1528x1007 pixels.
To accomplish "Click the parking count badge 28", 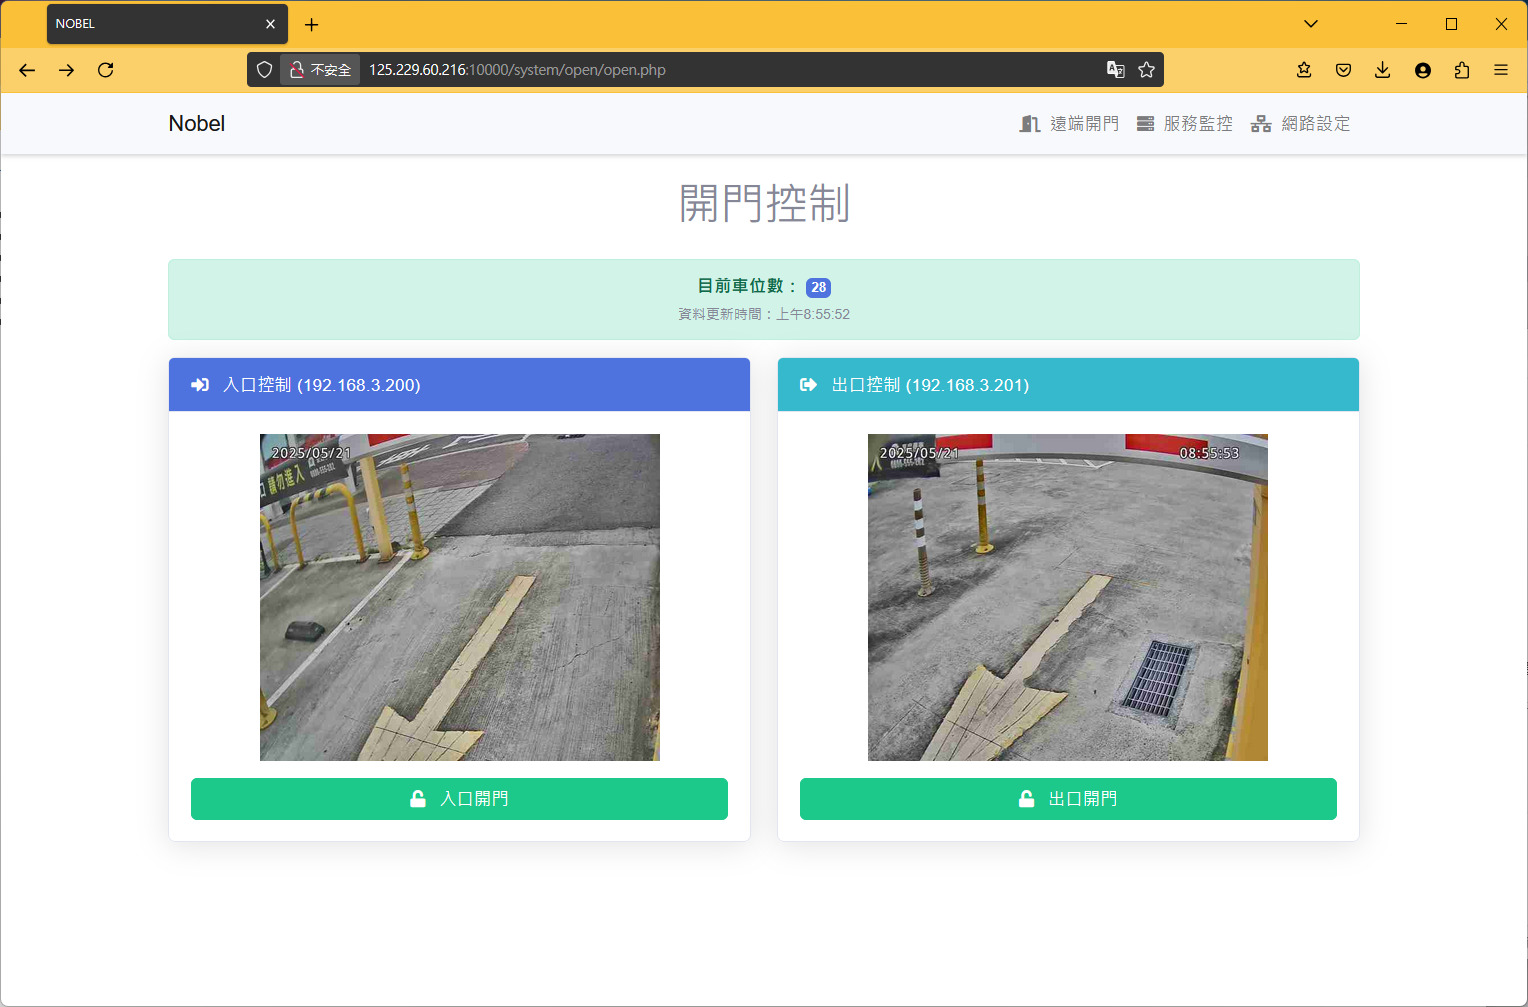I will click(x=819, y=287).
